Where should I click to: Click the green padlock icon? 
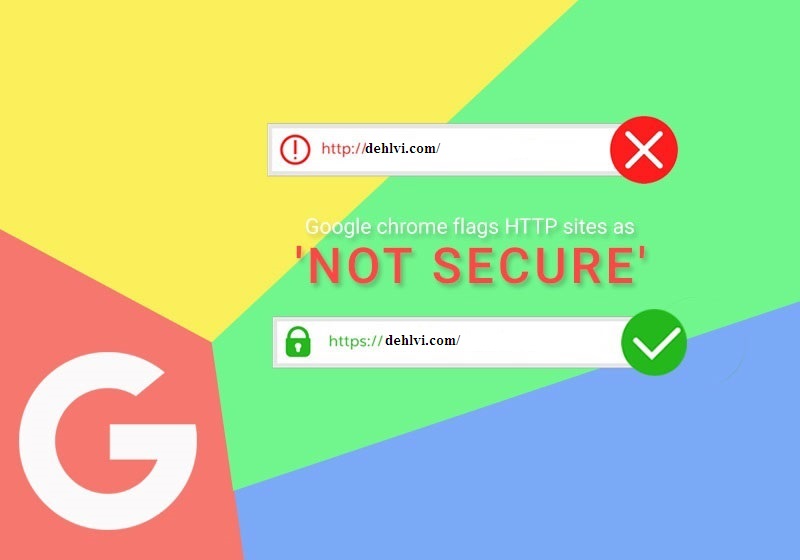tap(298, 341)
